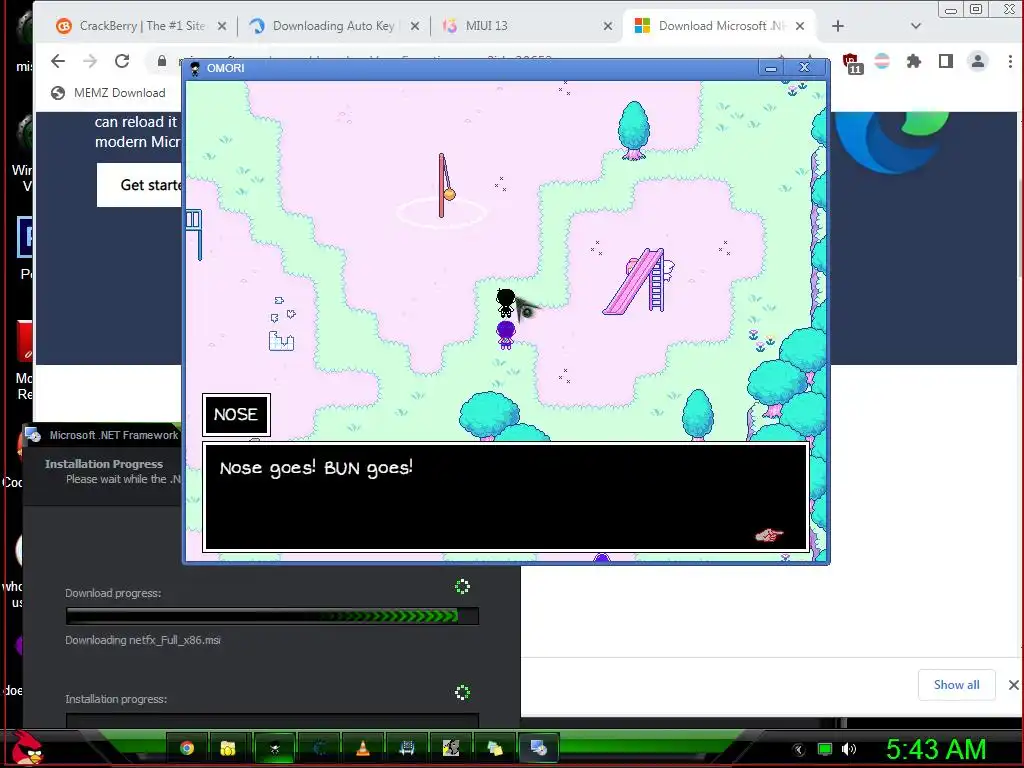
Task: Click the OMORI window title icon
Action: tap(195, 69)
